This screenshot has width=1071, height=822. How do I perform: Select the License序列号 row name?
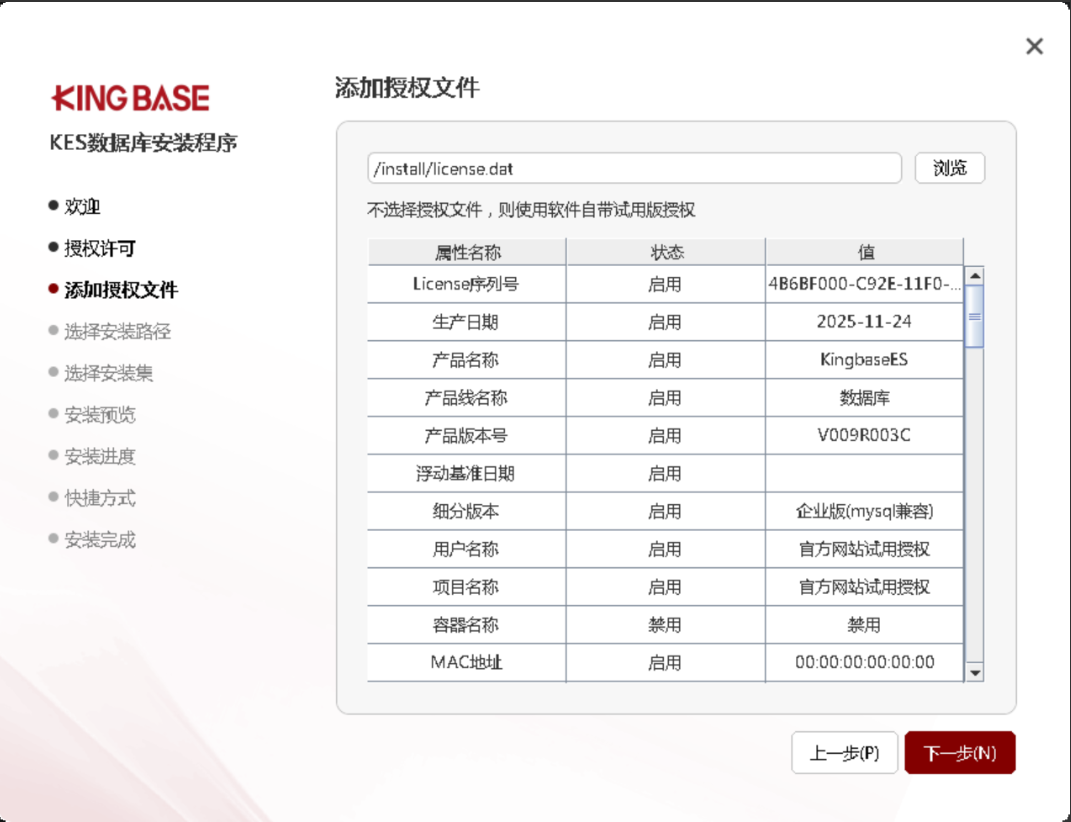coord(466,284)
